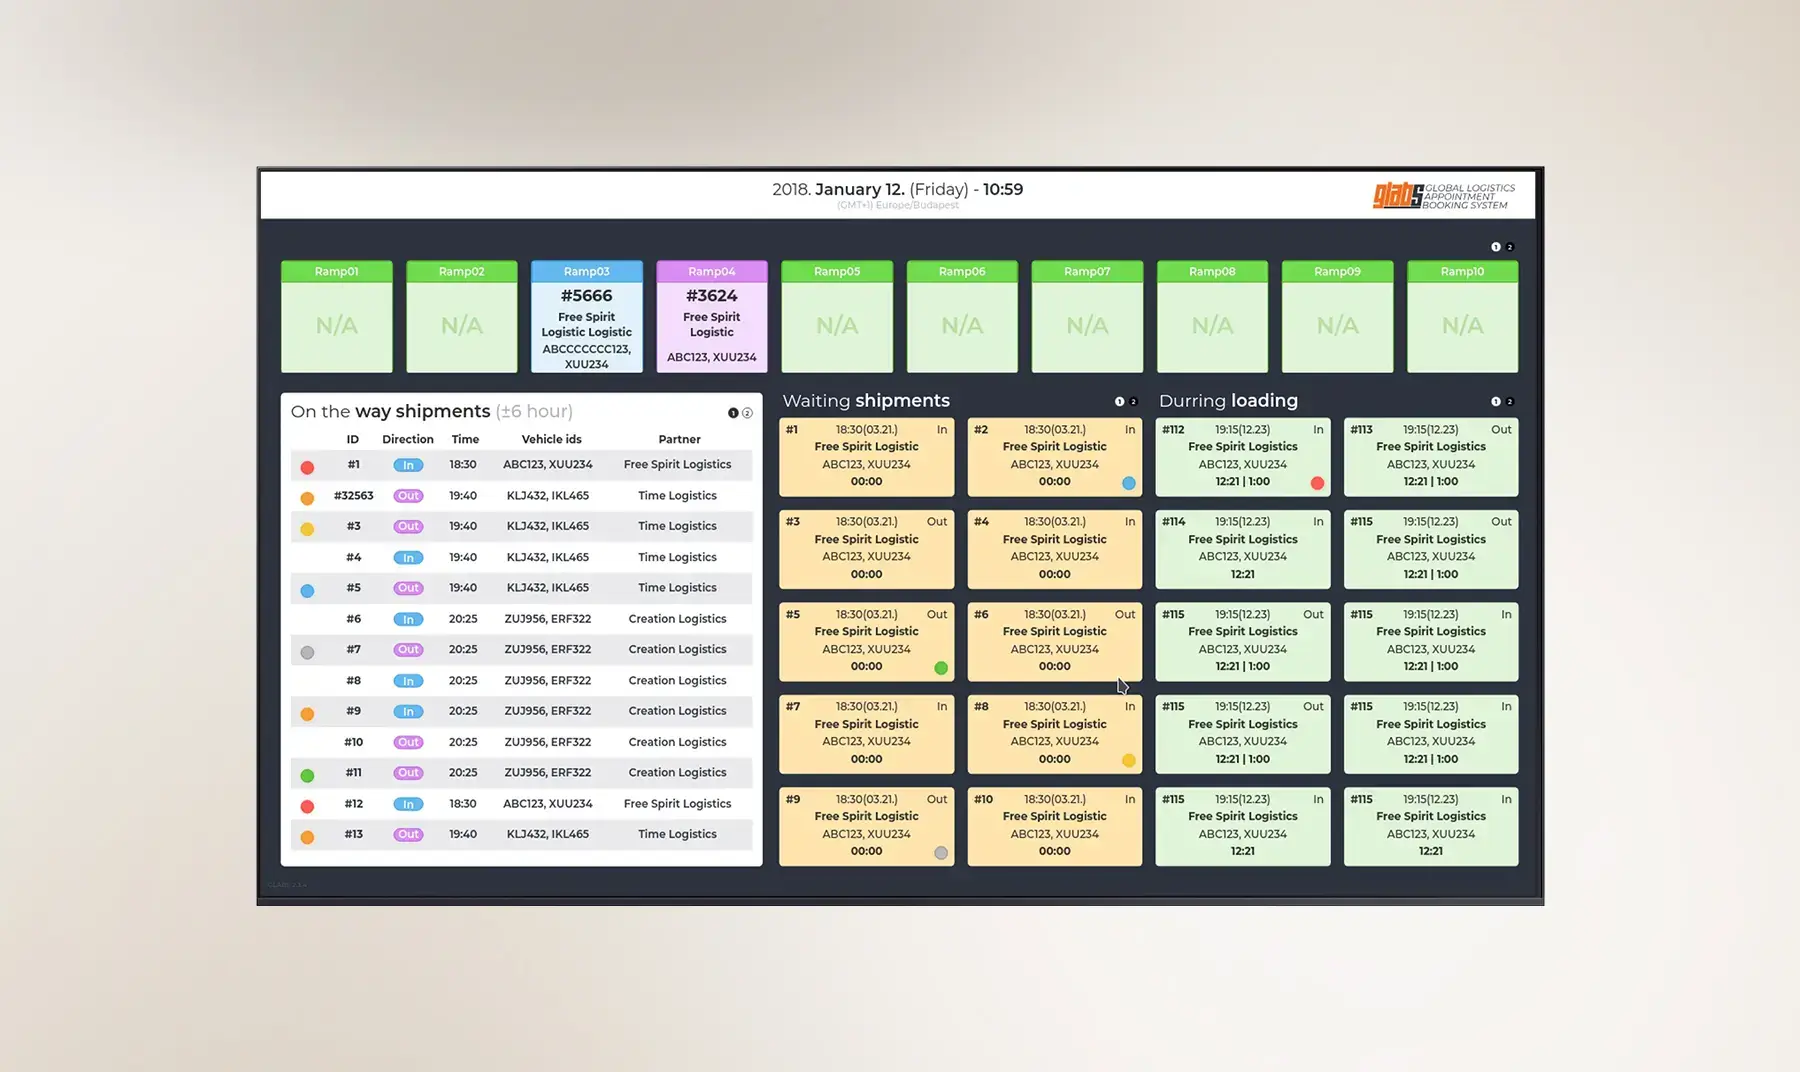Click Creation Logistics partner in row #6
Screen dimensions: 1800x1072
pyautogui.click(x=677, y=619)
